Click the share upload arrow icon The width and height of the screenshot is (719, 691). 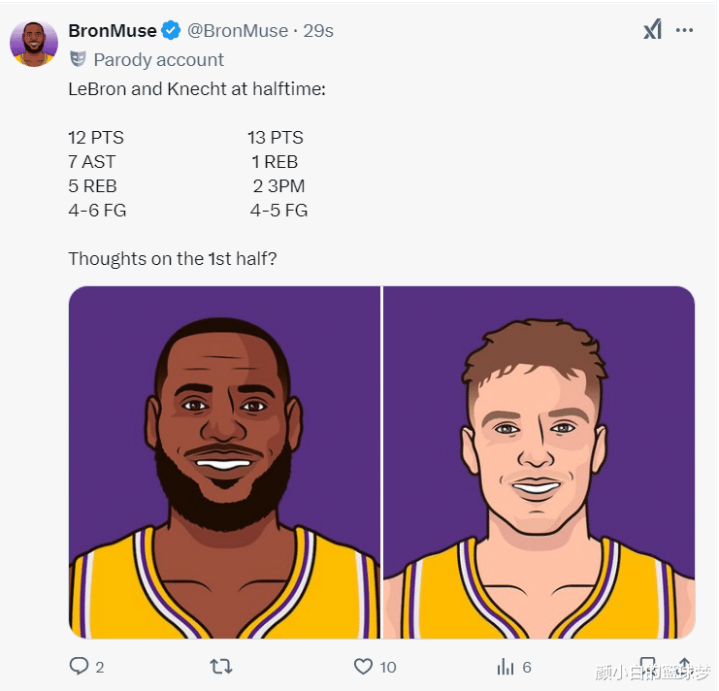click(684, 666)
